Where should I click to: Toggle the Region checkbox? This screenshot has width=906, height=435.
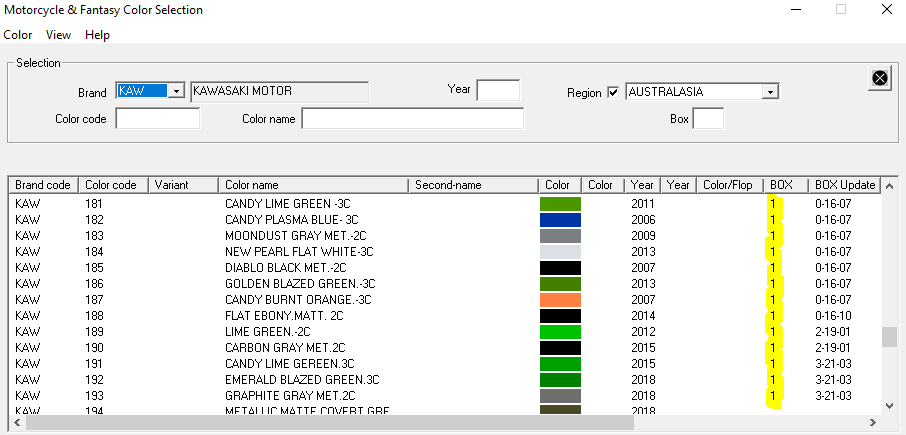[x=613, y=92]
